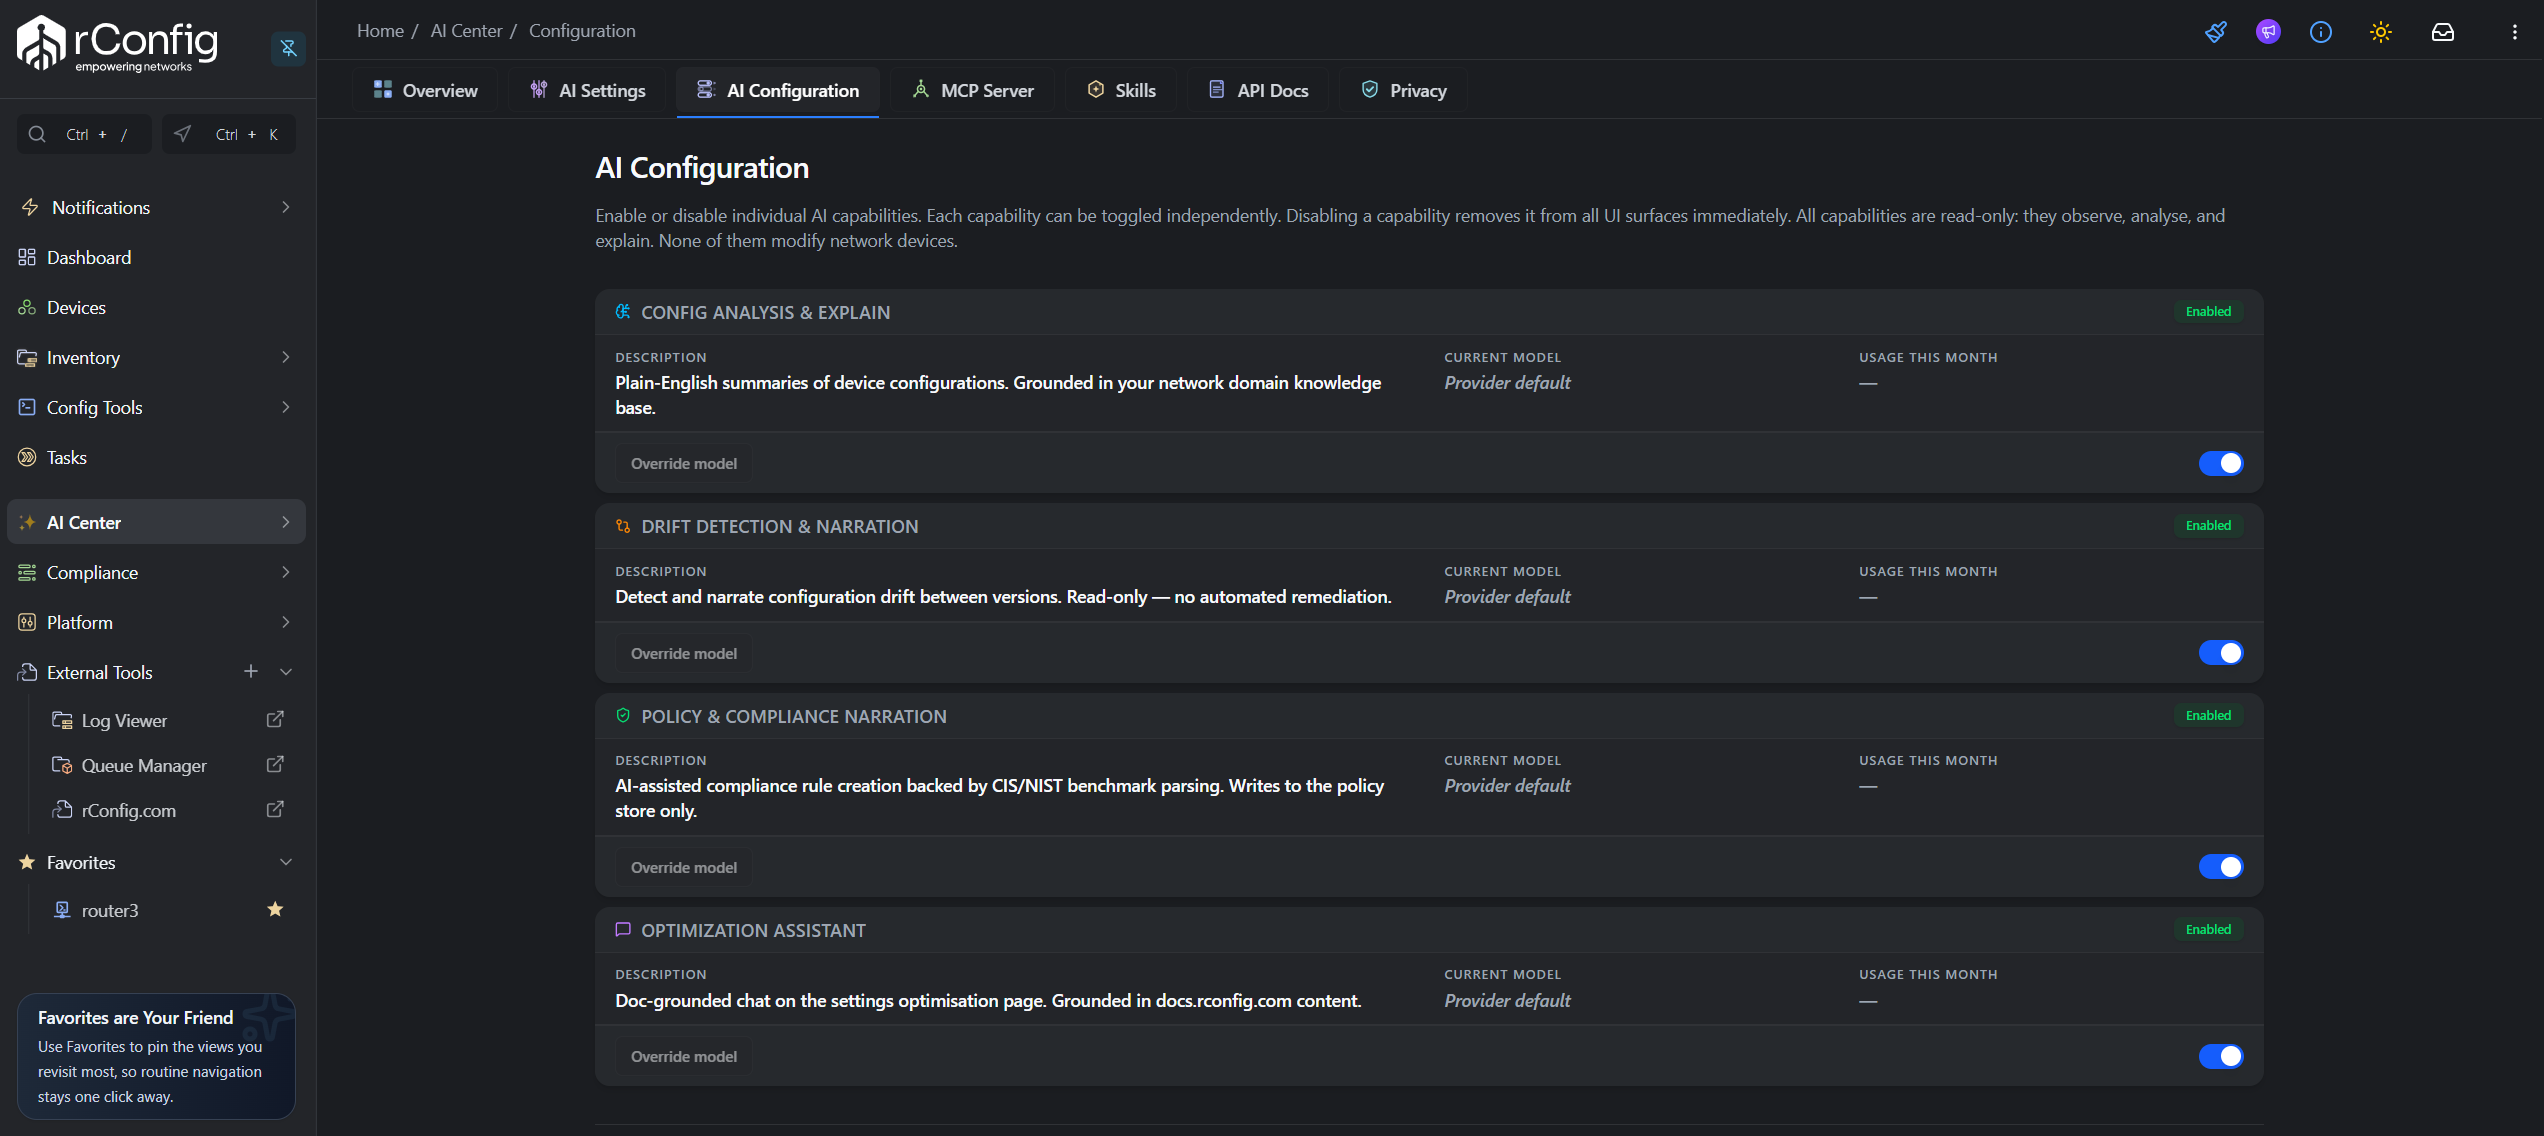2544x1136 pixels.
Task: Click the Drift Detection & Narration icon
Action: (x=623, y=526)
